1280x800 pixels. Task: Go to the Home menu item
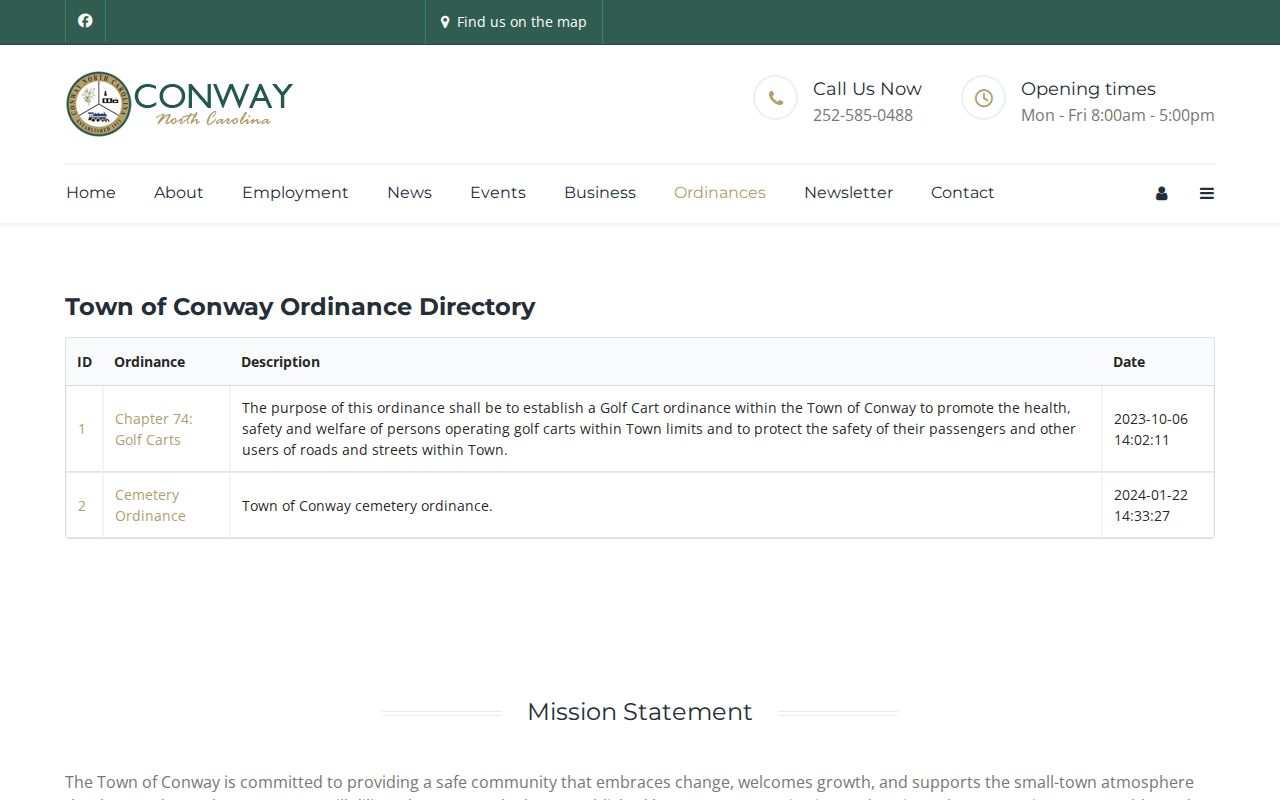[91, 193]
